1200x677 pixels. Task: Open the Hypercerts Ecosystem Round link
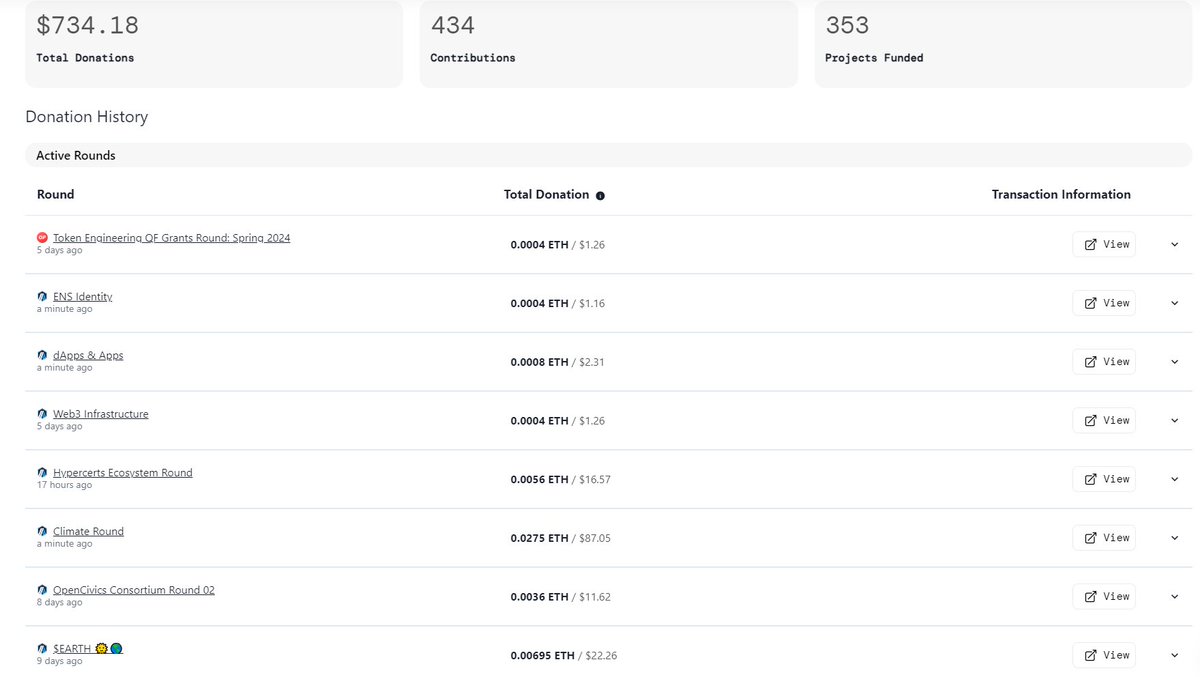pos(123,473)
